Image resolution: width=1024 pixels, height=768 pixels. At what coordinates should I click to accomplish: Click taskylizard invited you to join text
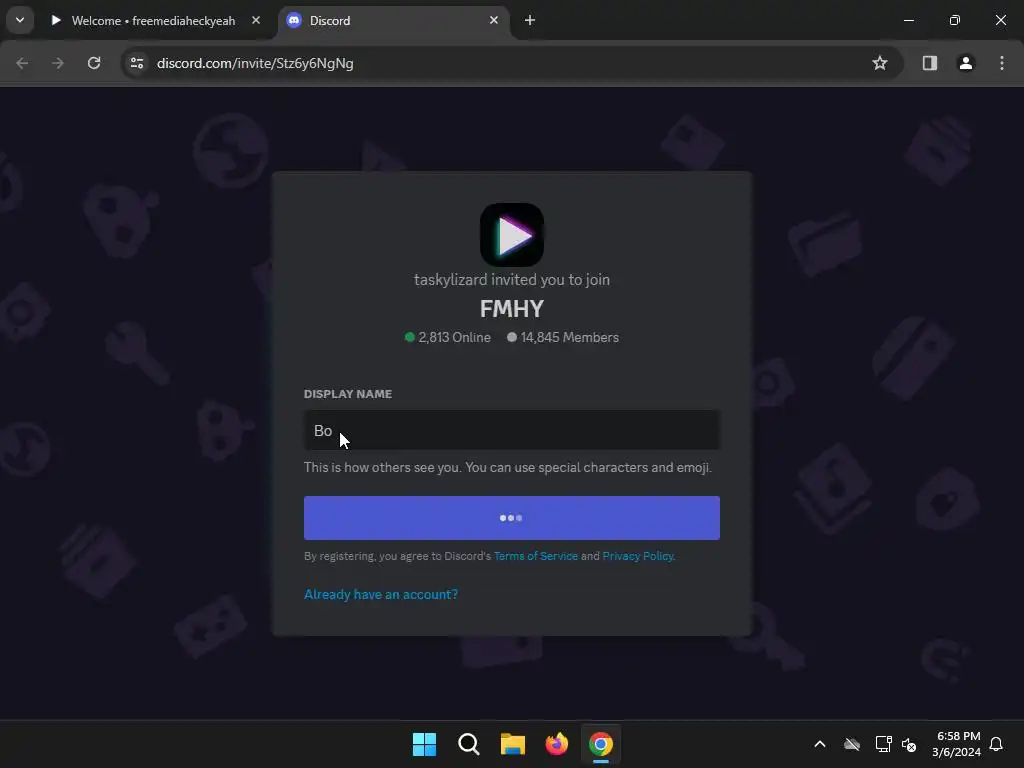(x=512, y=280)
